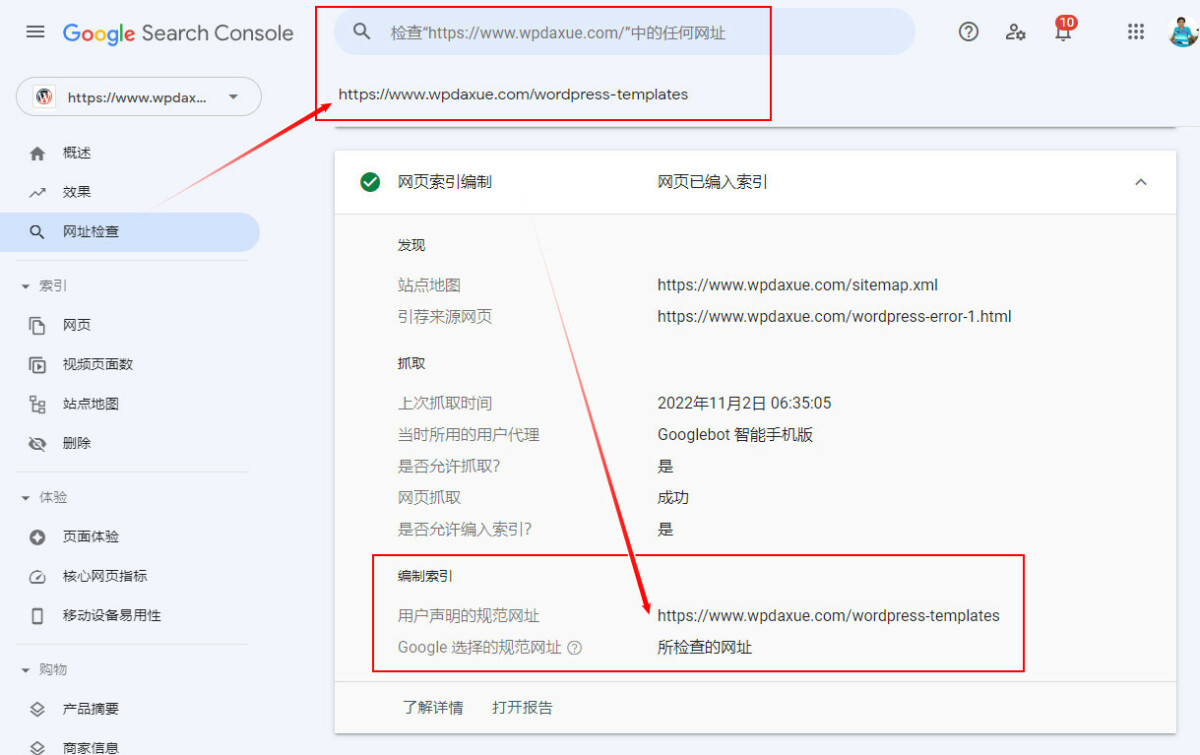This screenshot has height=755, width=1200.
Task: Open the help question mark icon
Action: pos(968,32)
